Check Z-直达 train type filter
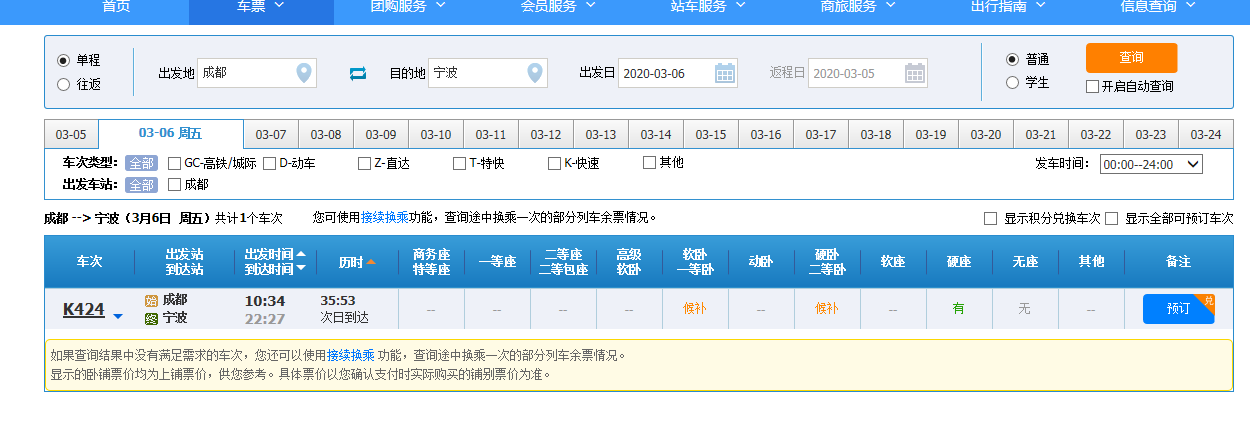1250x431 pixels. [365, 163]
